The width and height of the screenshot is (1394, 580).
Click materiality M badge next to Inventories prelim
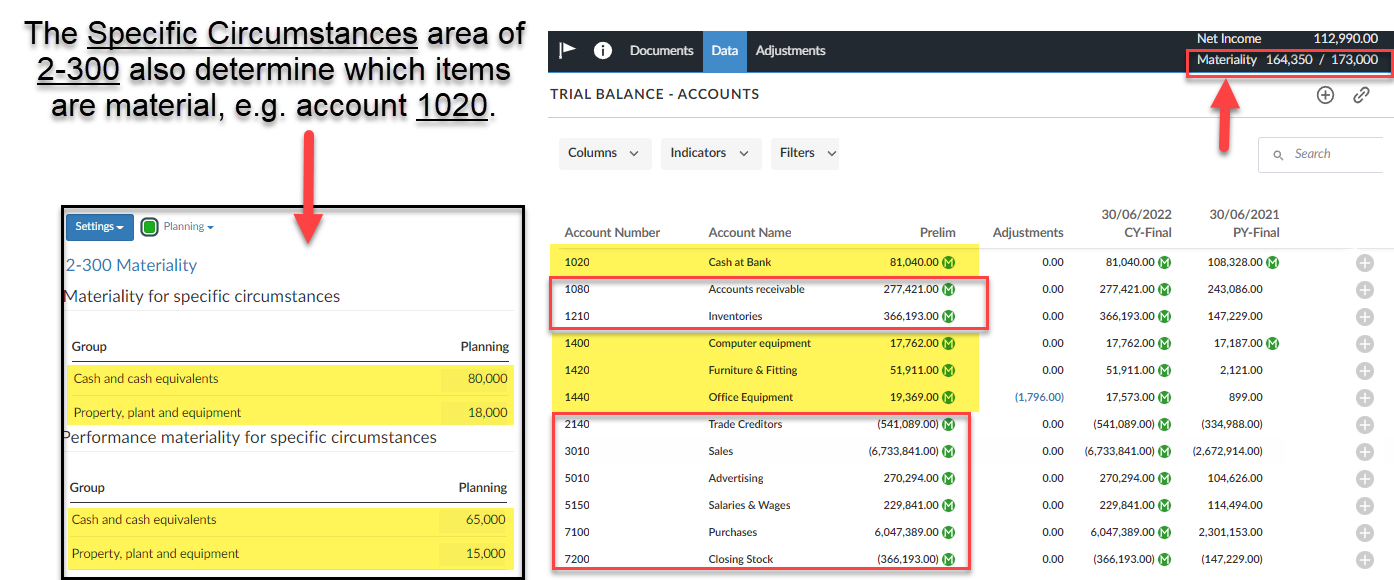click(x=949, y=316)
